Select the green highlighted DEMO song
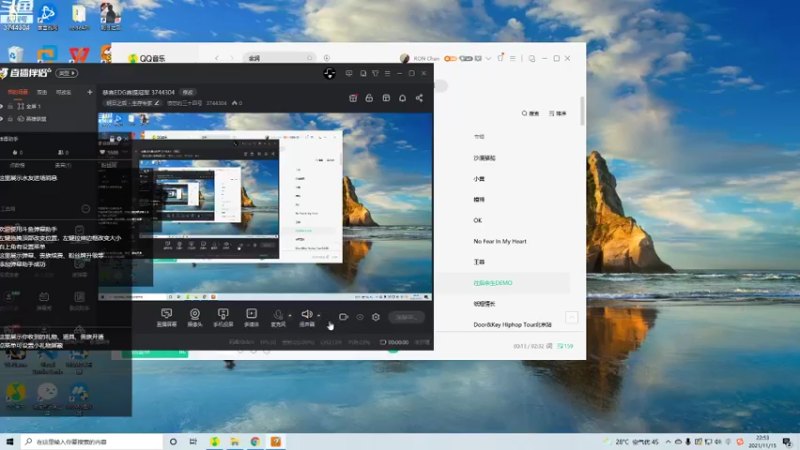Viewport: 800px width, 450px height. 492,283
